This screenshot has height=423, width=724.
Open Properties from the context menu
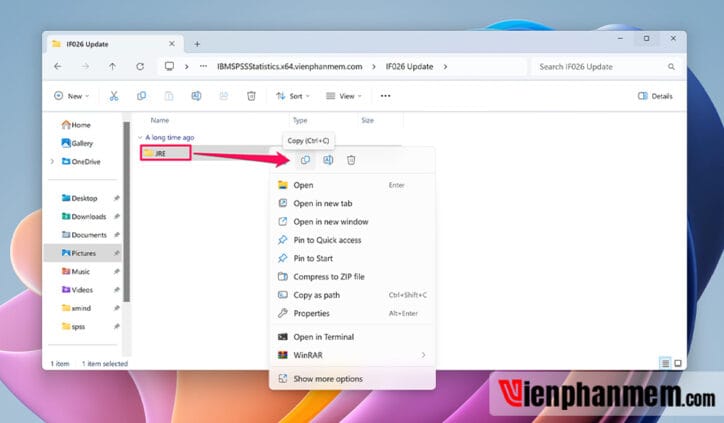352,314
